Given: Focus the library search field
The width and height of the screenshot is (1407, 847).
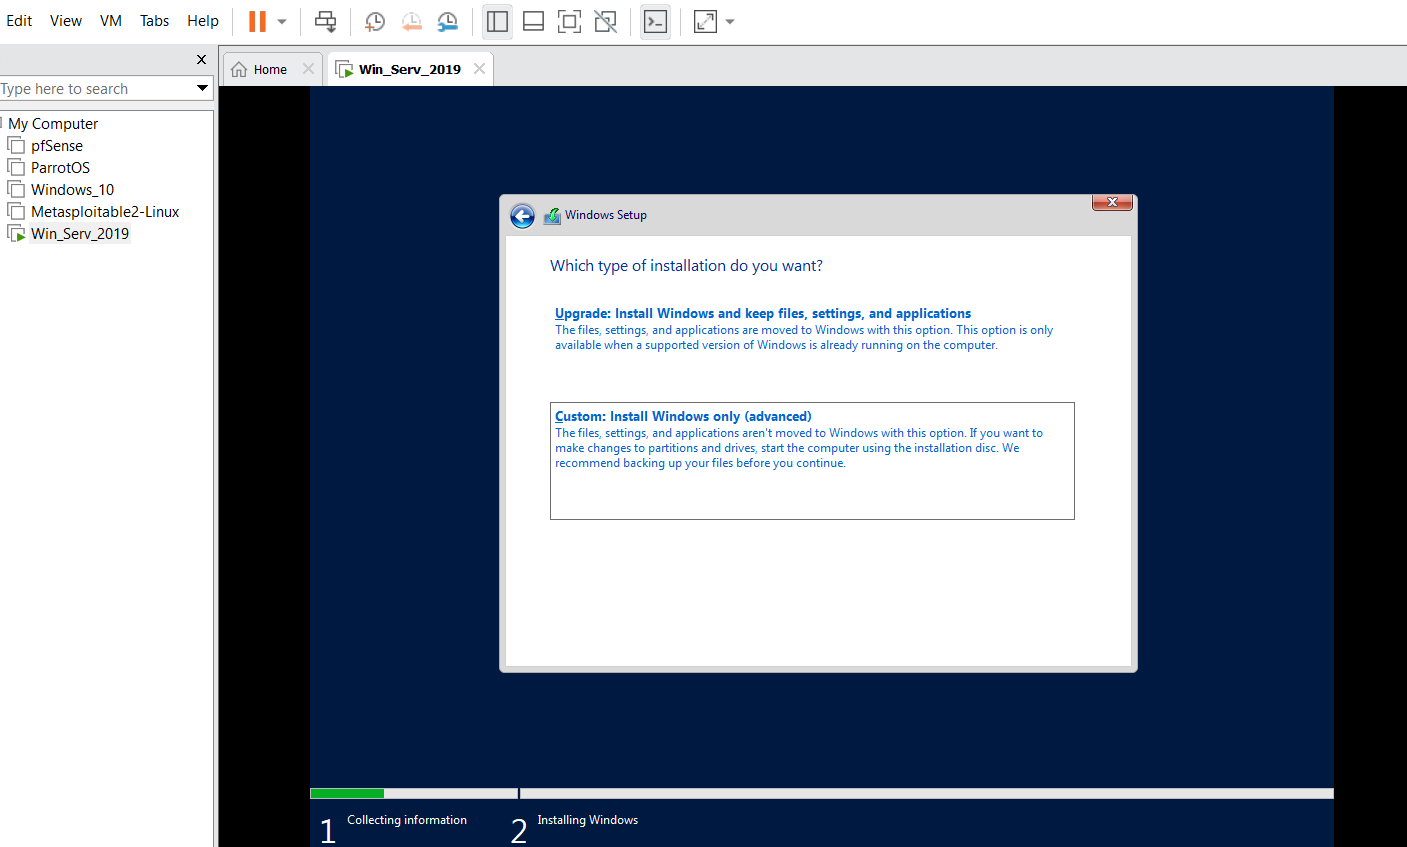Looking at the screenshot, I should (x=96, y=89).
